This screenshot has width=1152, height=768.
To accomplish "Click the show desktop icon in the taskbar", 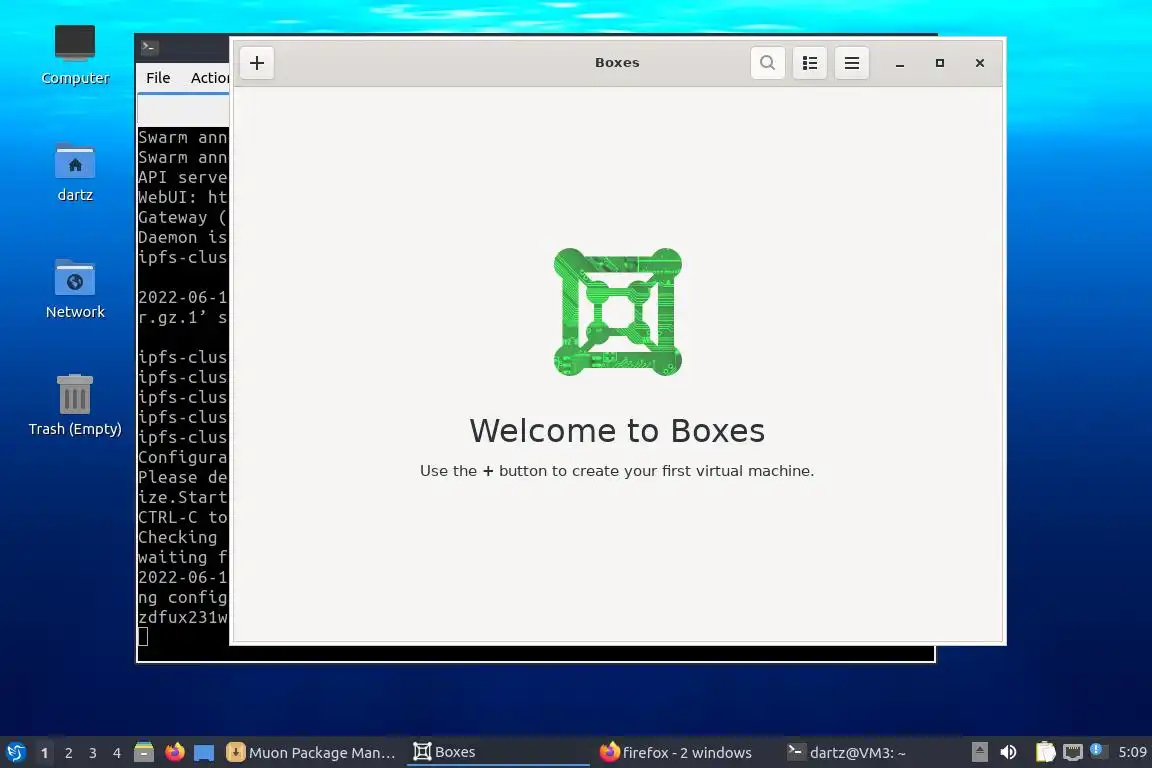I will pos(204,753).
